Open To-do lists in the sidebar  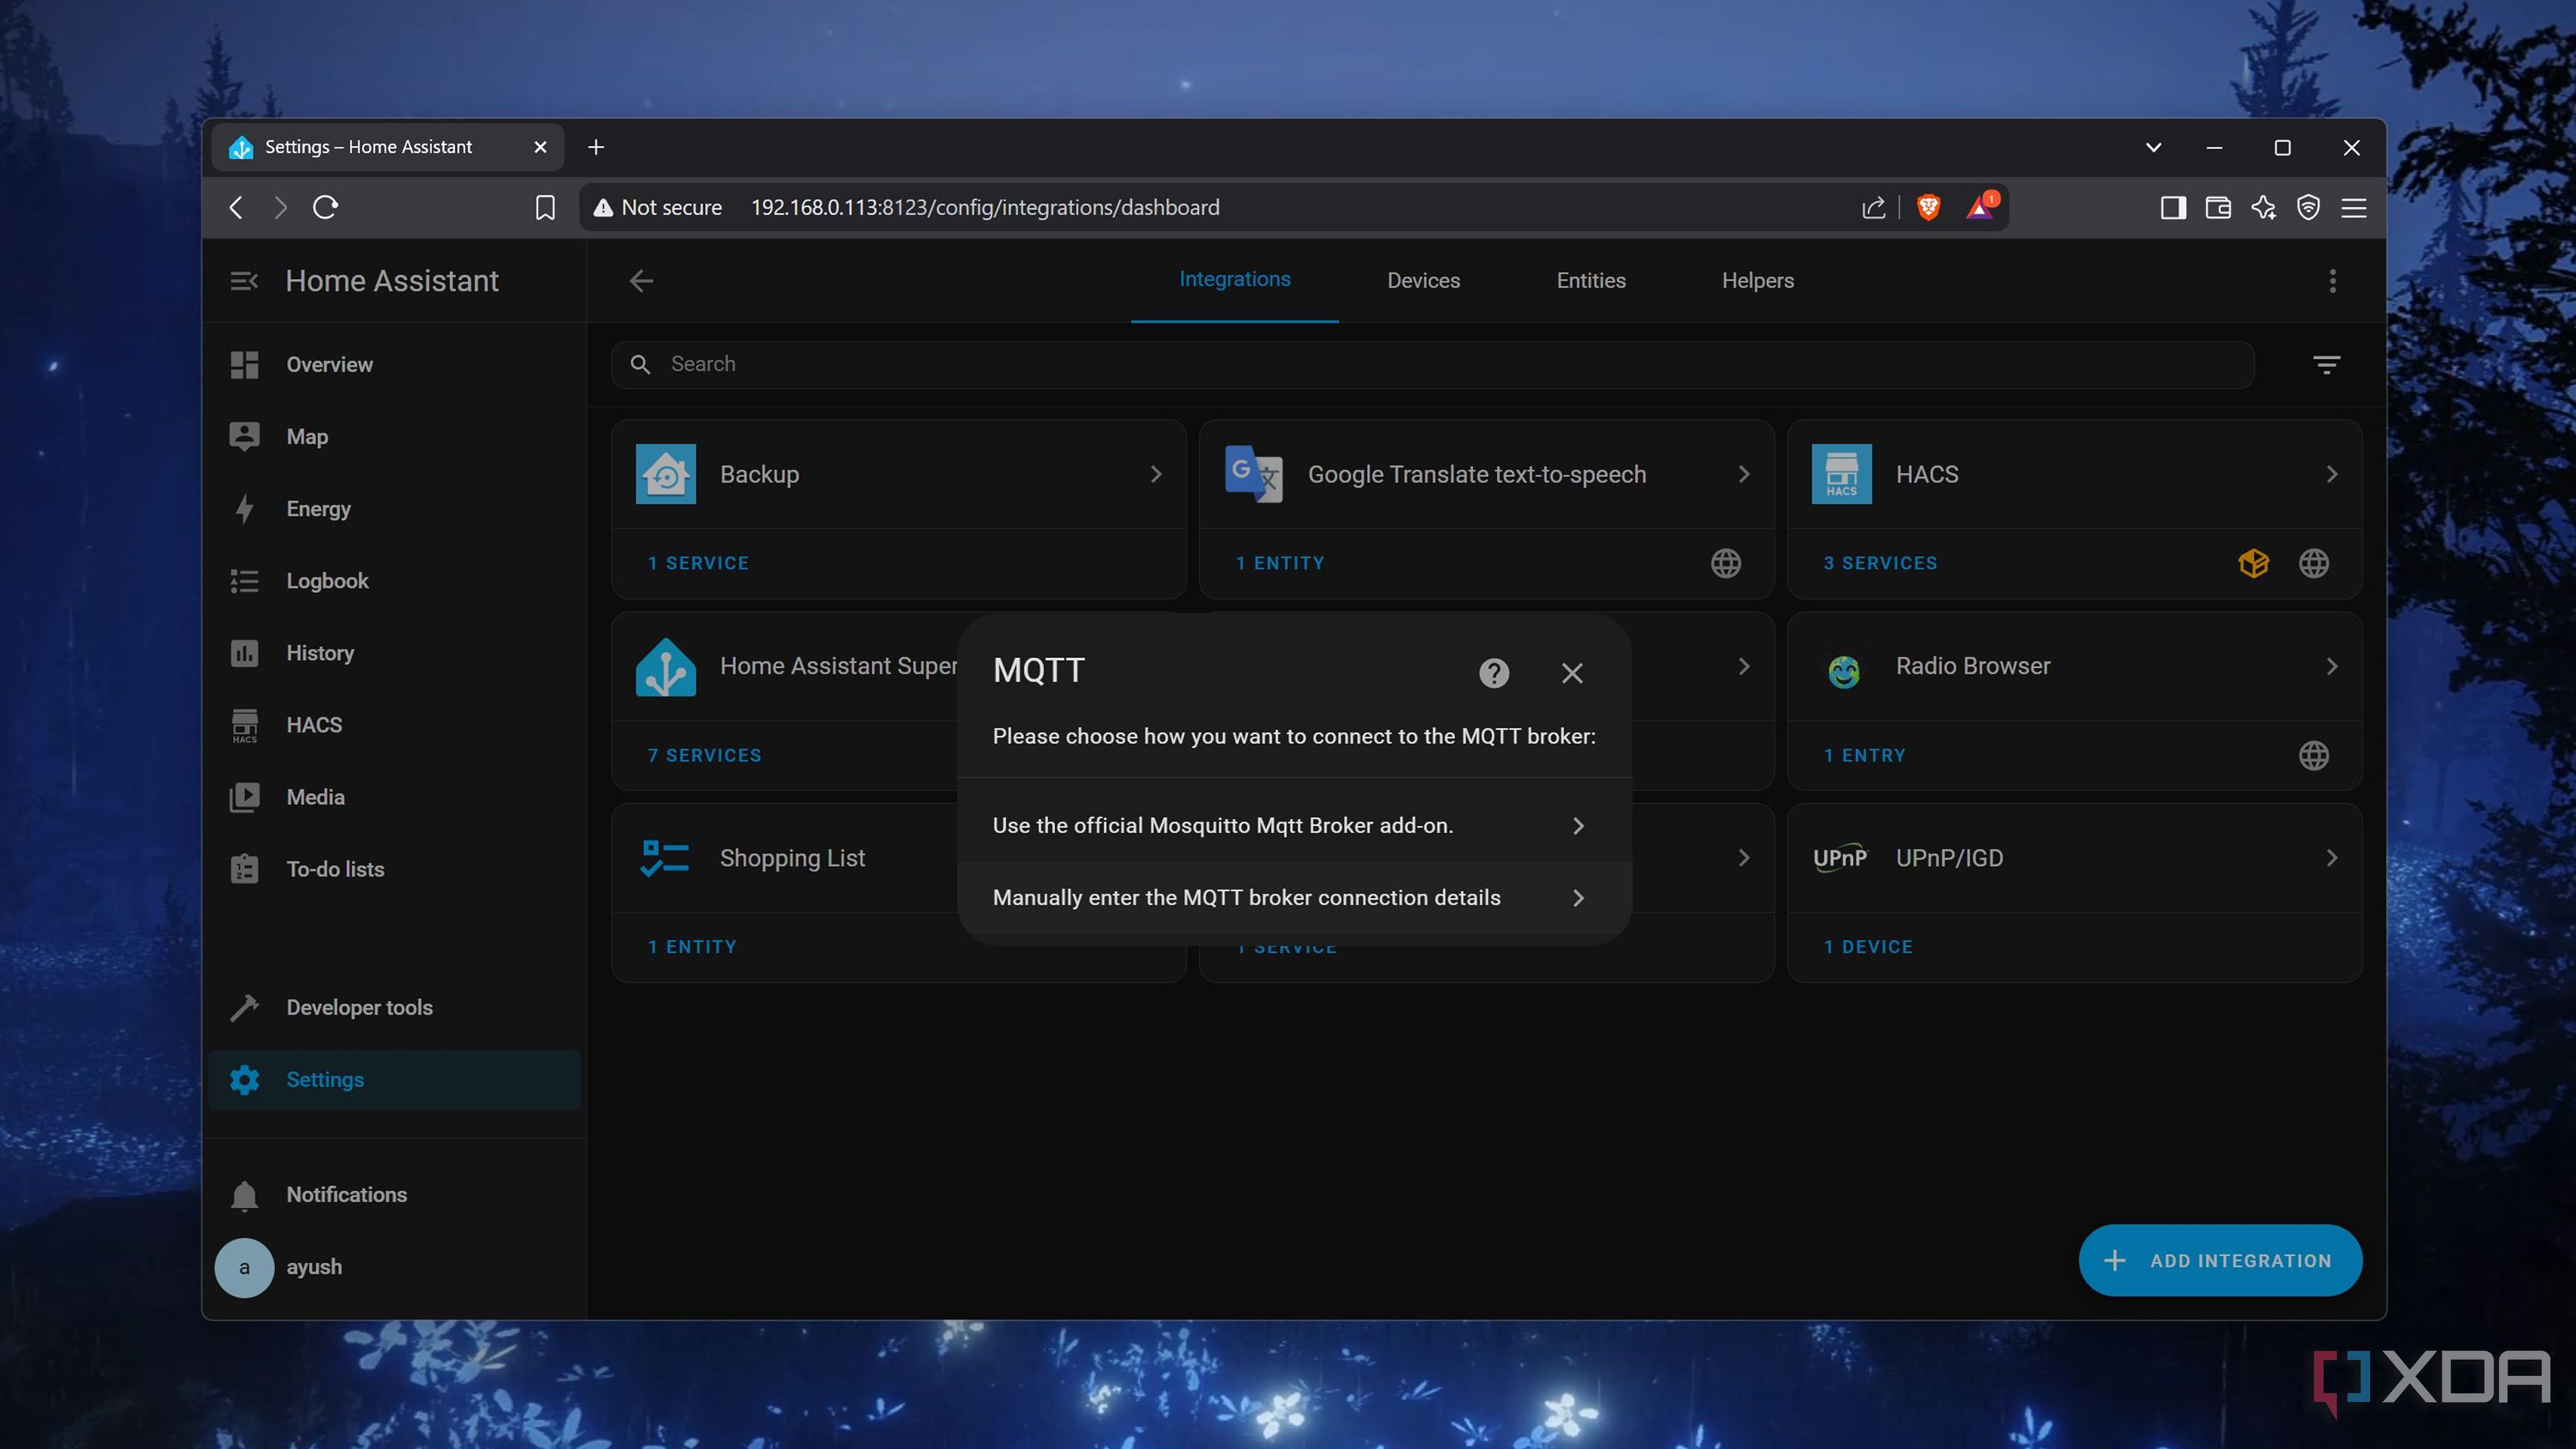[395, 869]
